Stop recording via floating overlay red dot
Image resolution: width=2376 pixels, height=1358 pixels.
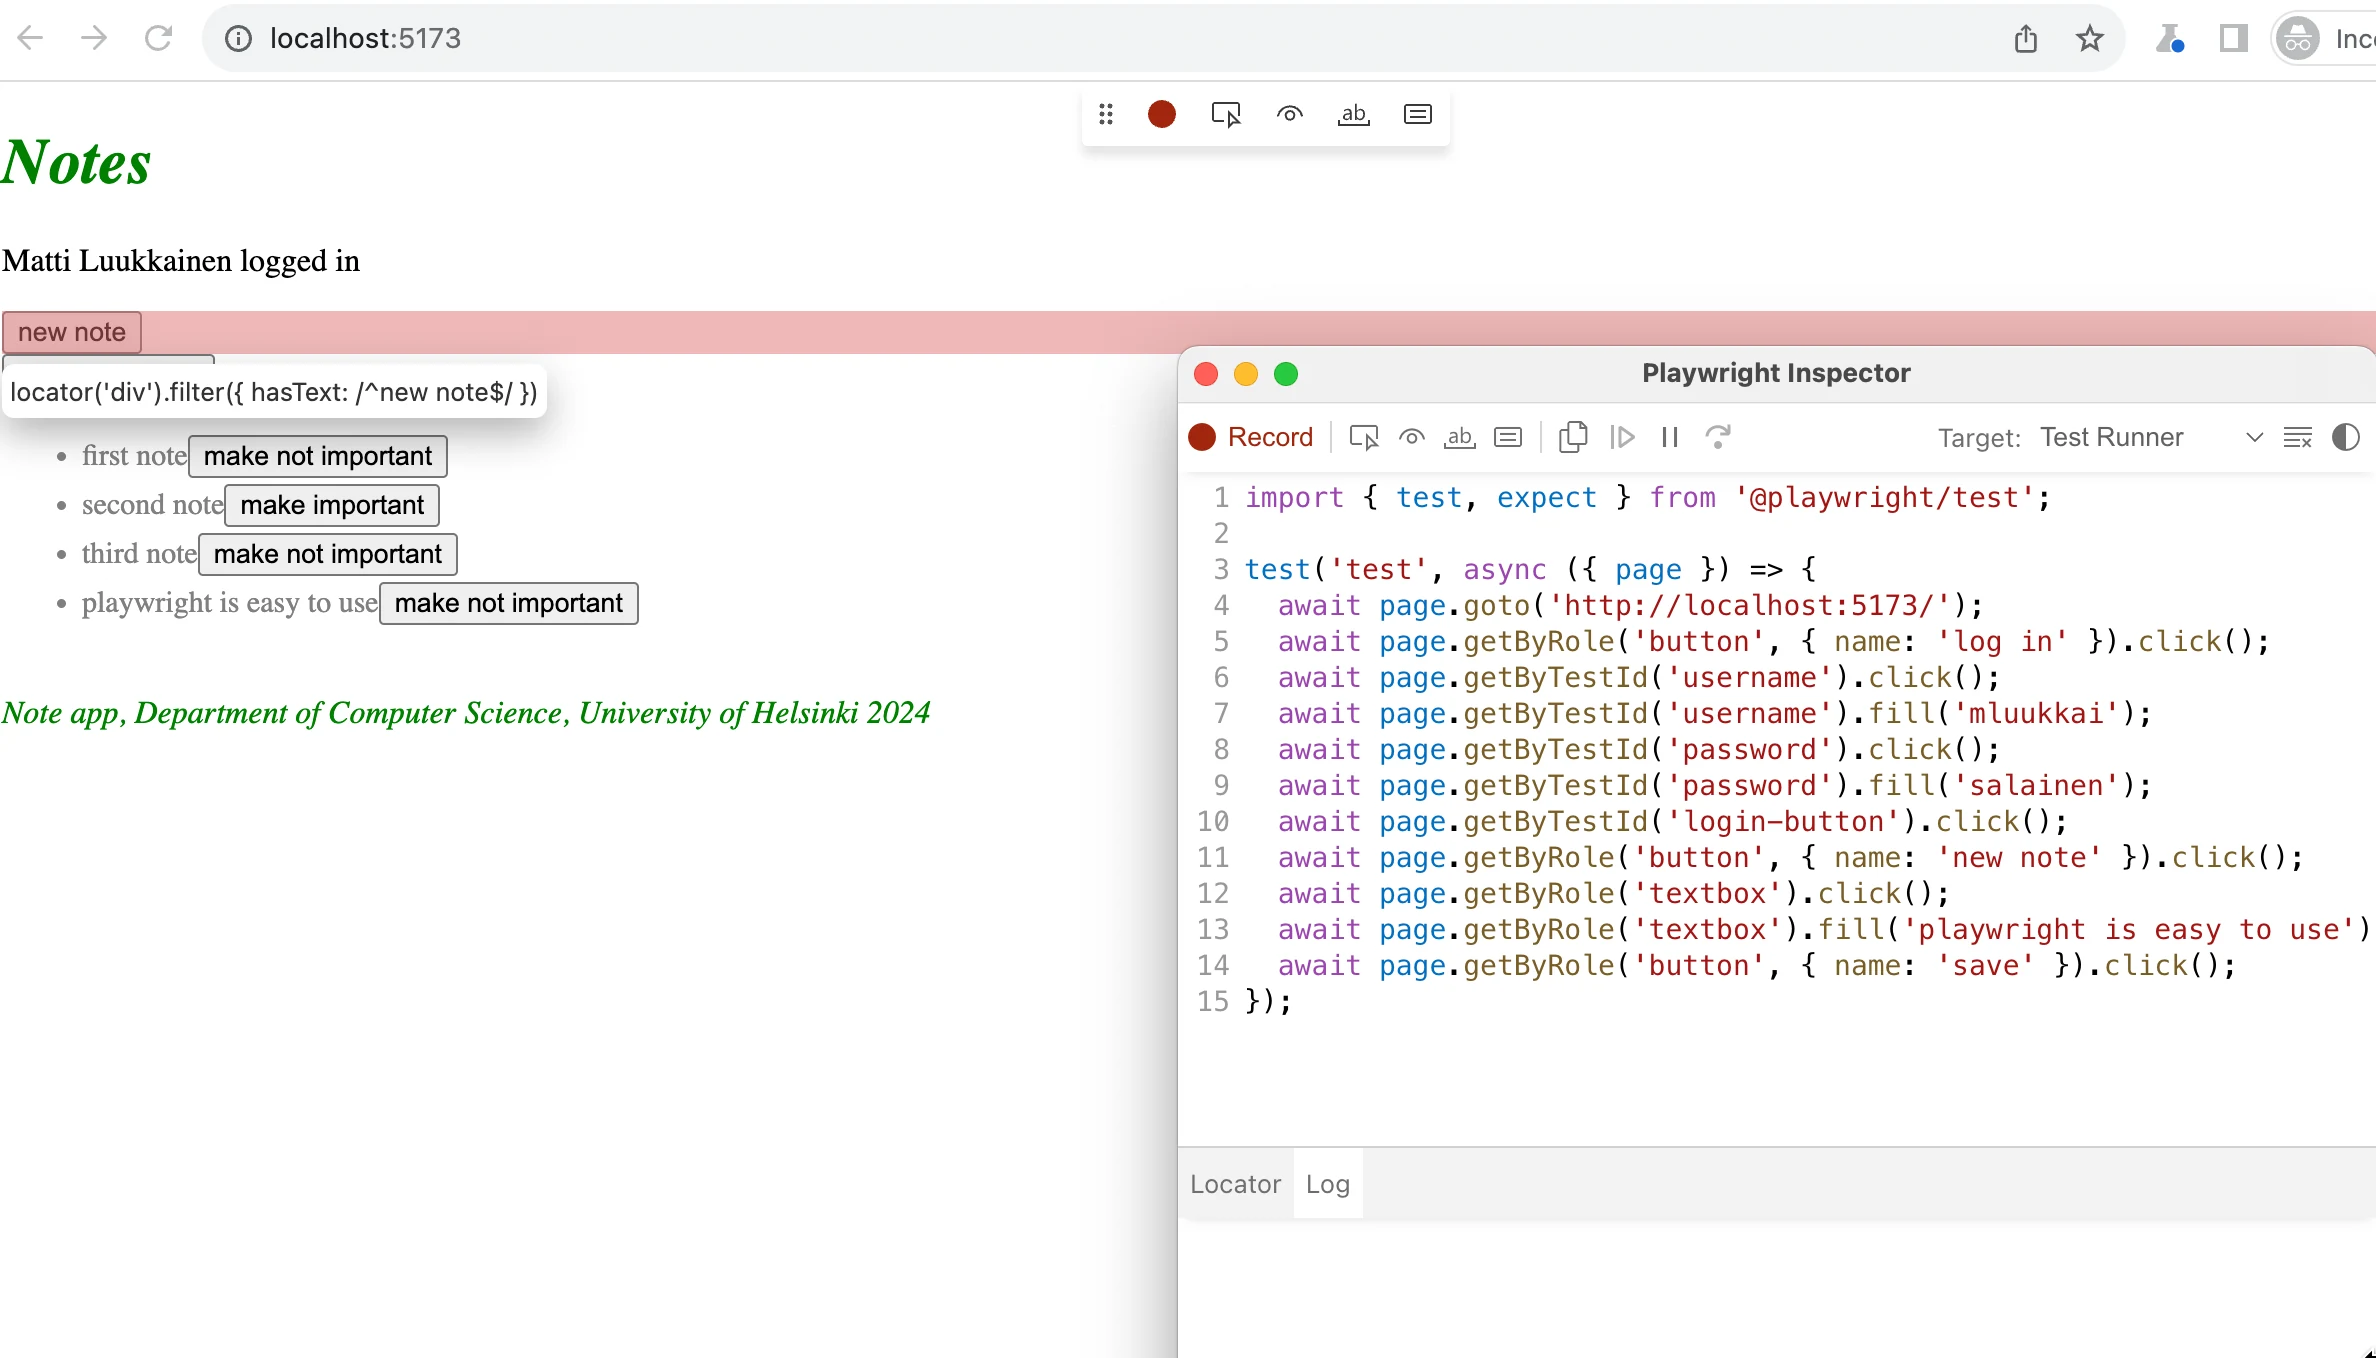1162,114
